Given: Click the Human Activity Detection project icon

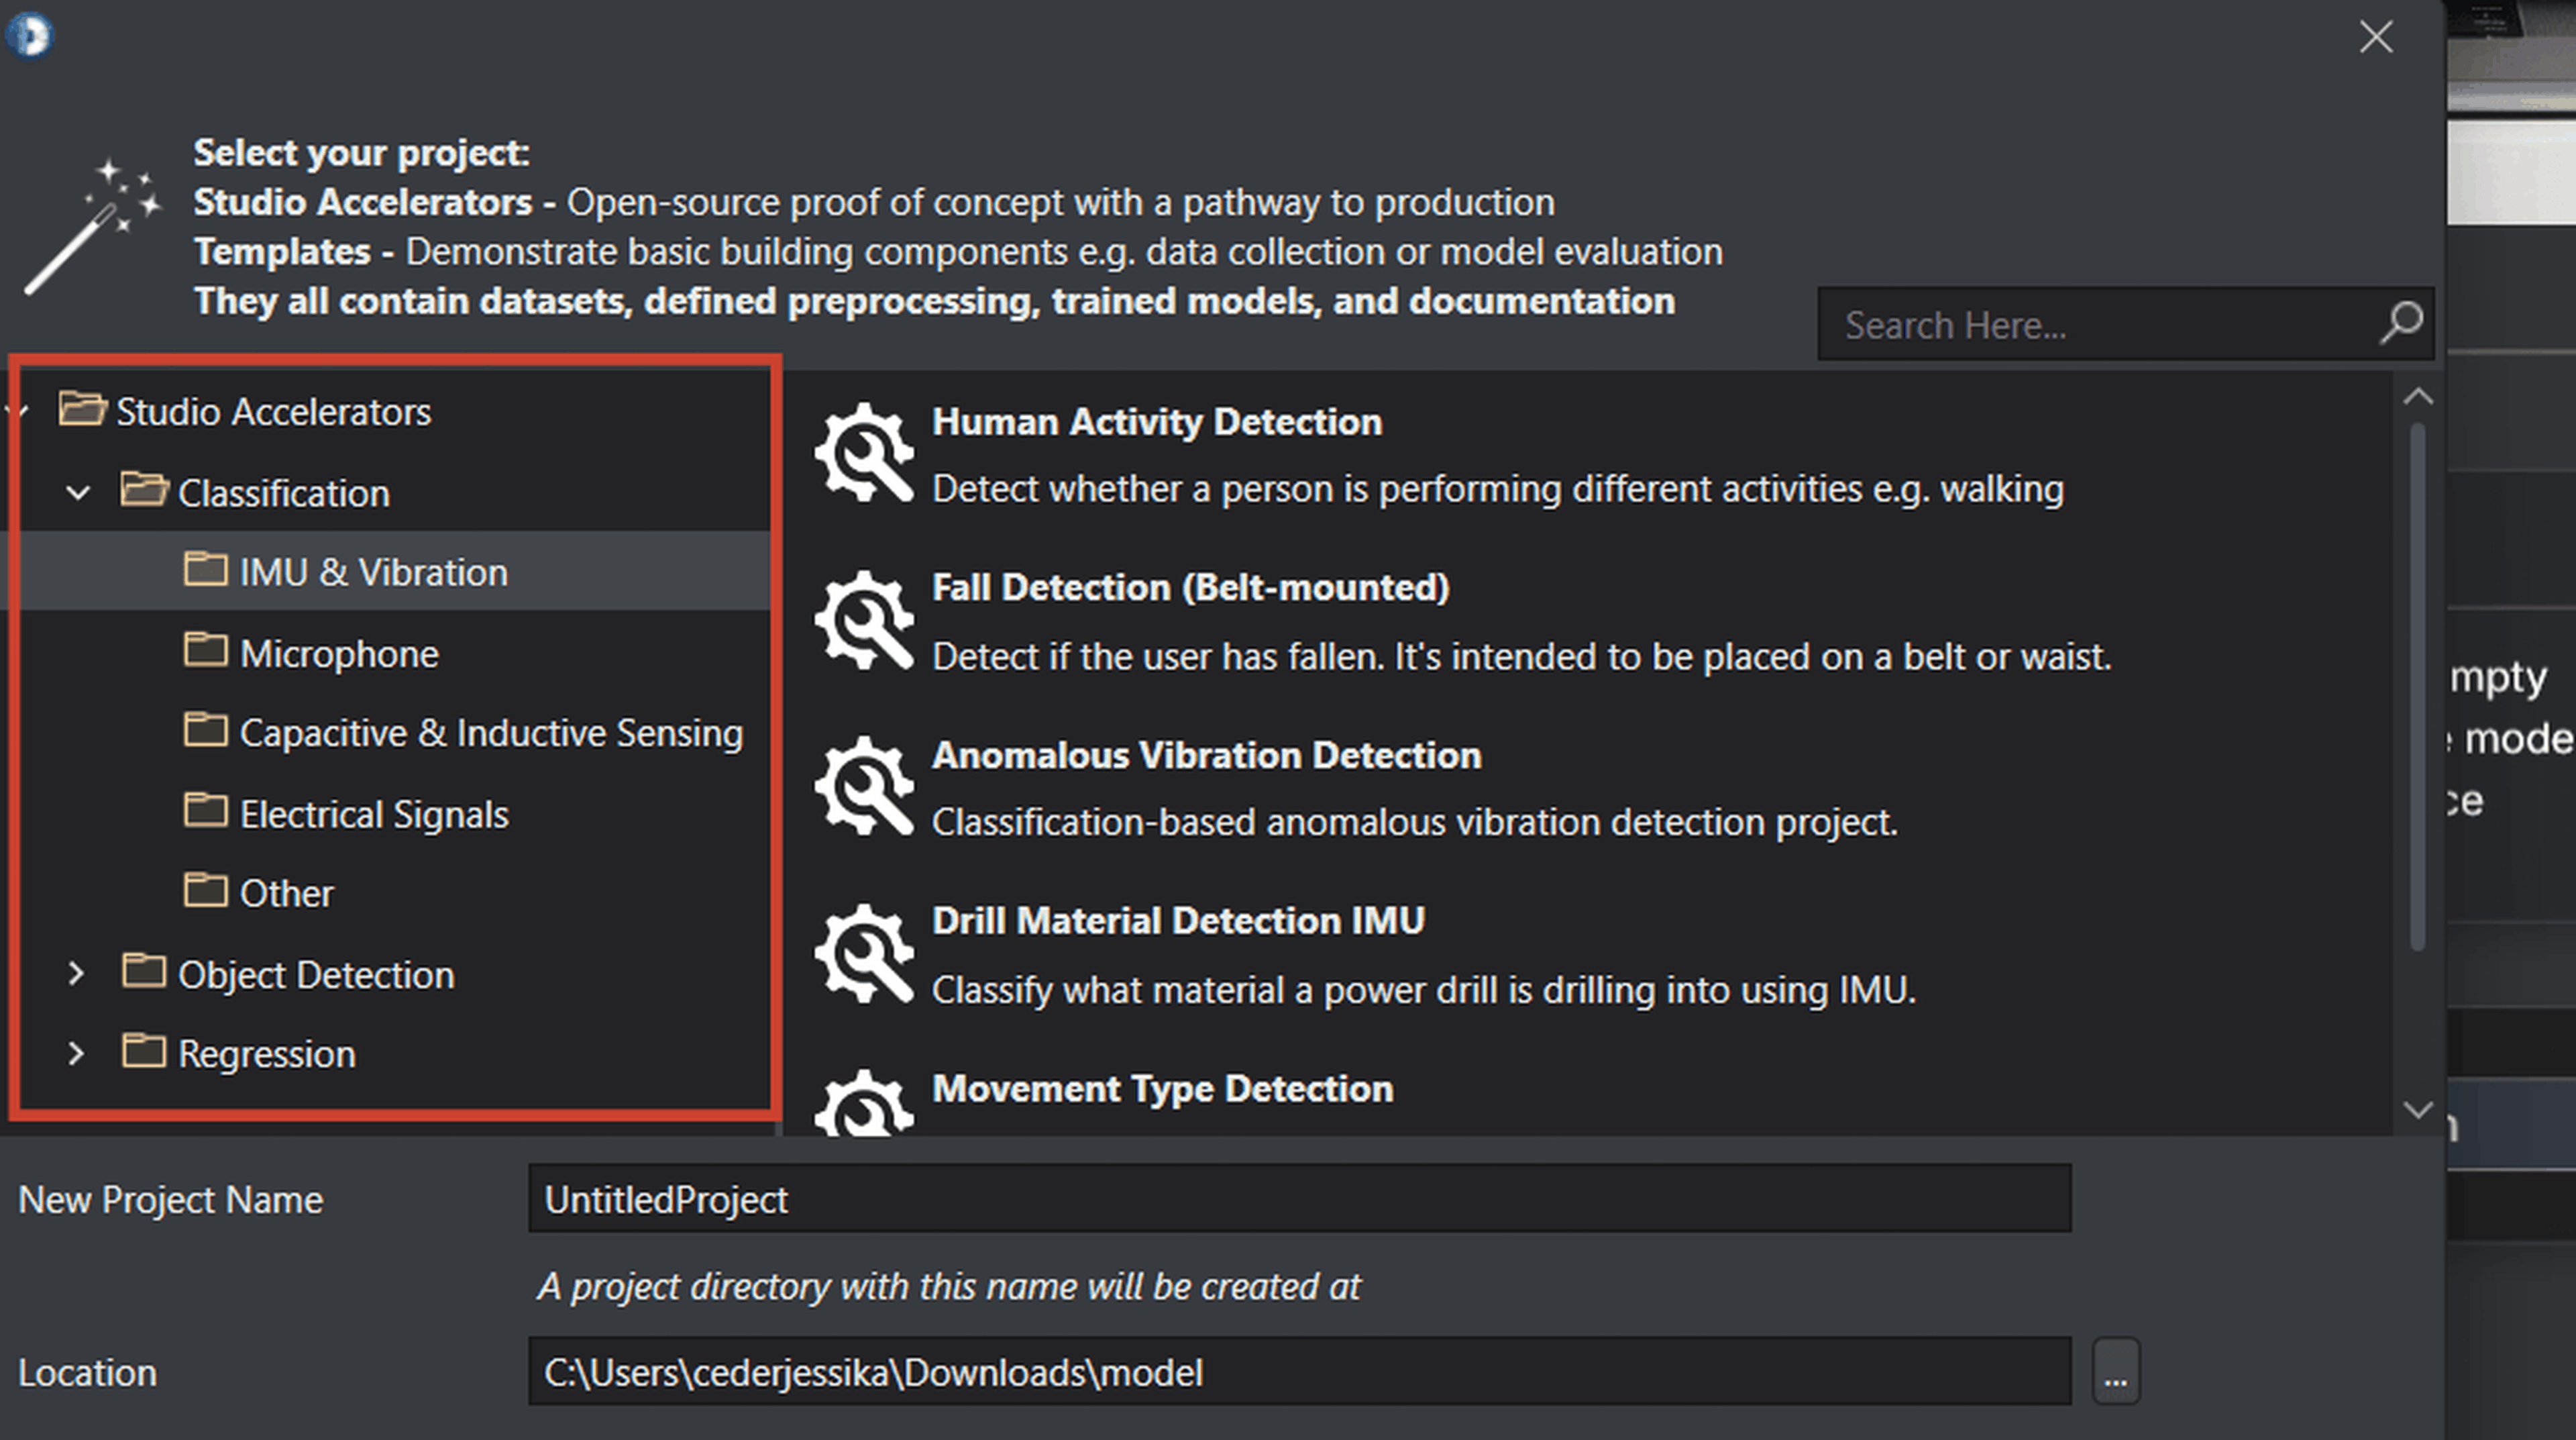Looking at the screenshot, I should pos(864,453).
